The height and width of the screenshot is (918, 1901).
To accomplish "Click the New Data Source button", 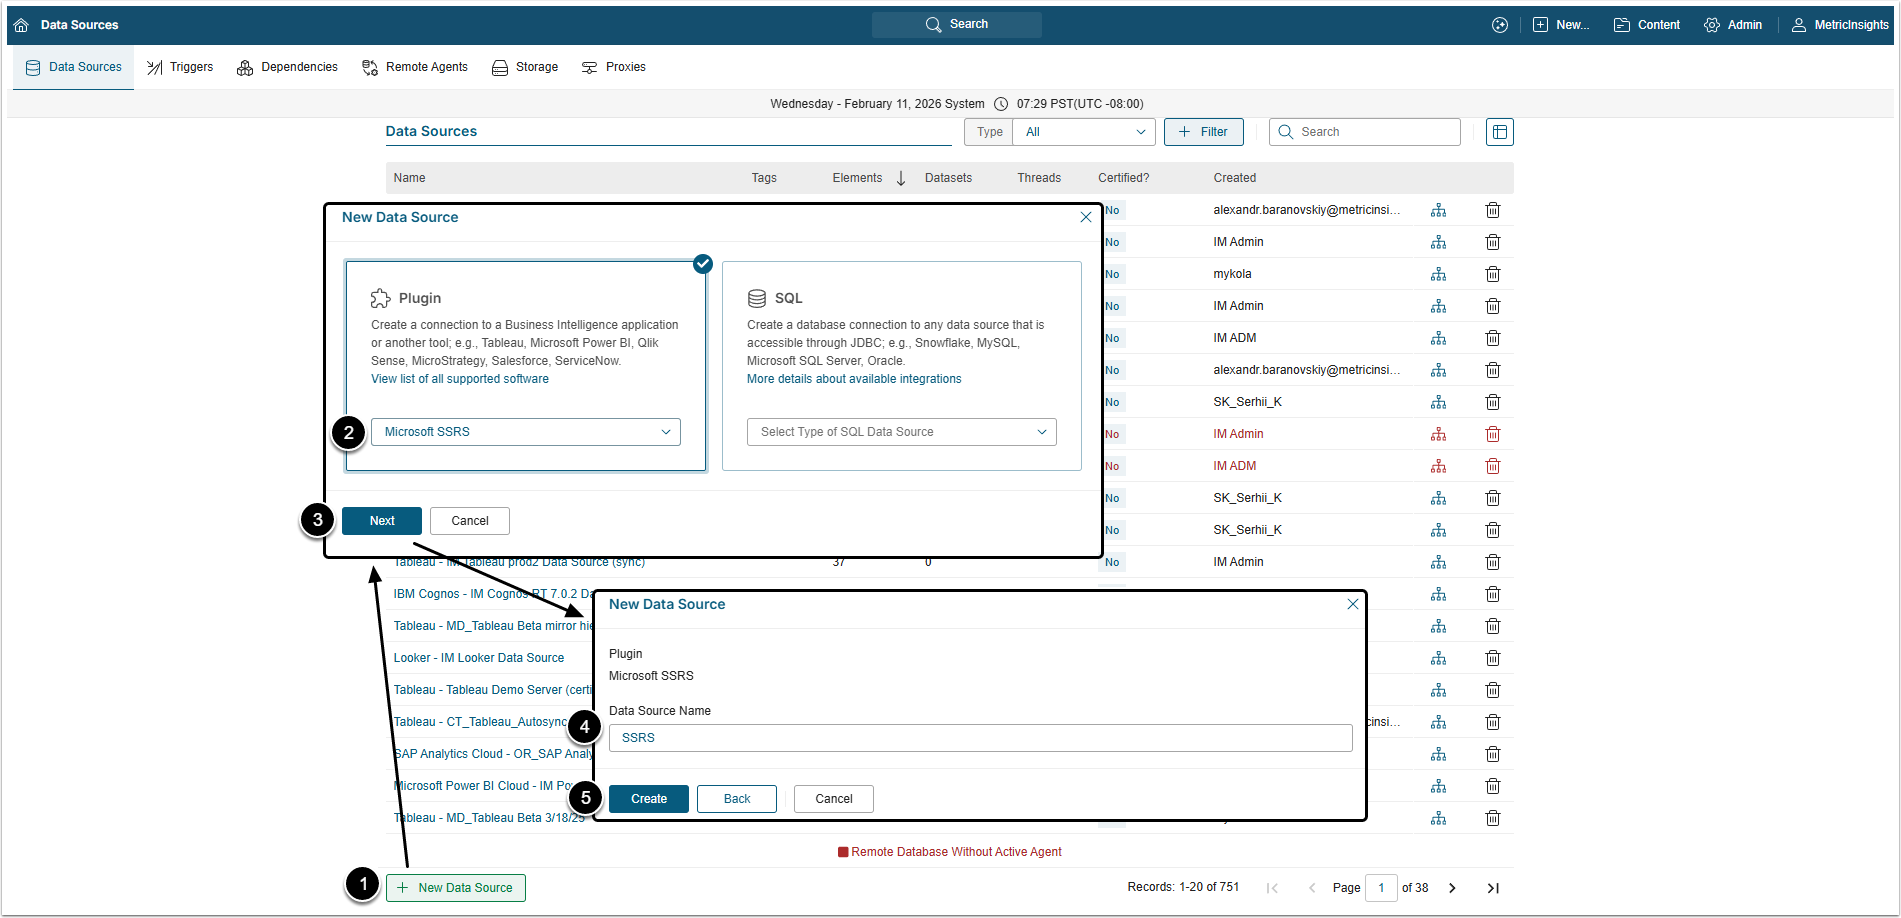I will click(x=456, y=888).
